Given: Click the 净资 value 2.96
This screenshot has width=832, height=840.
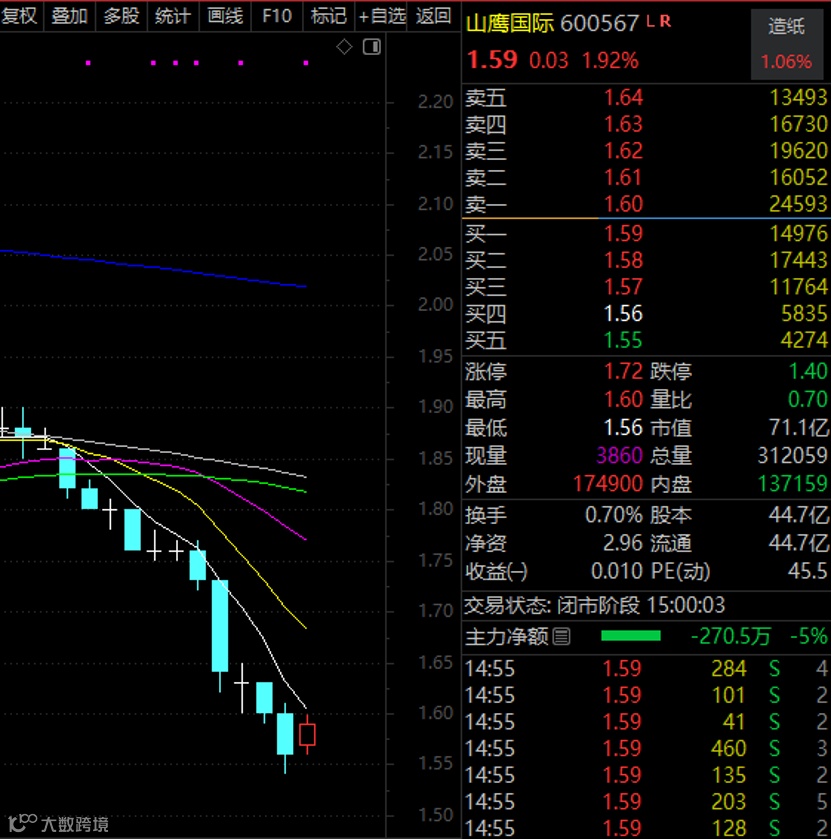Looking at the screenshot, I should pos(623,544).
